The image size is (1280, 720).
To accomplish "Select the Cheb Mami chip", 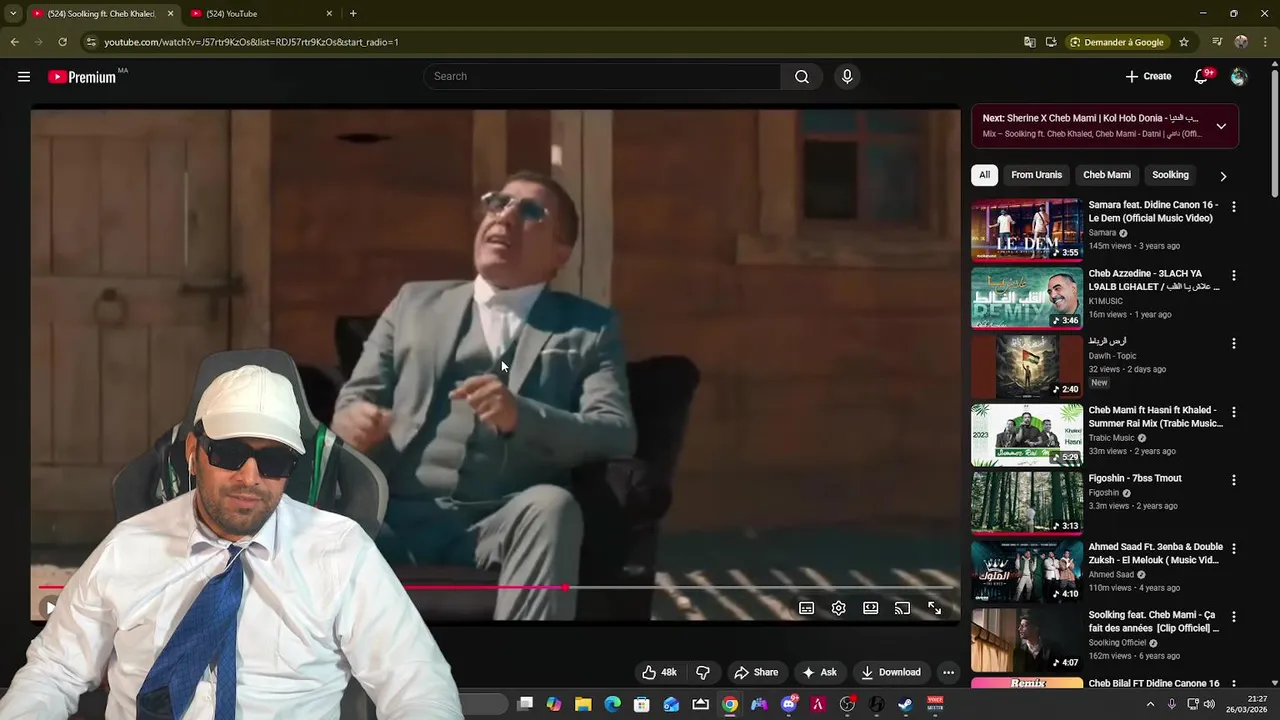I will (x=1107, y=175).
